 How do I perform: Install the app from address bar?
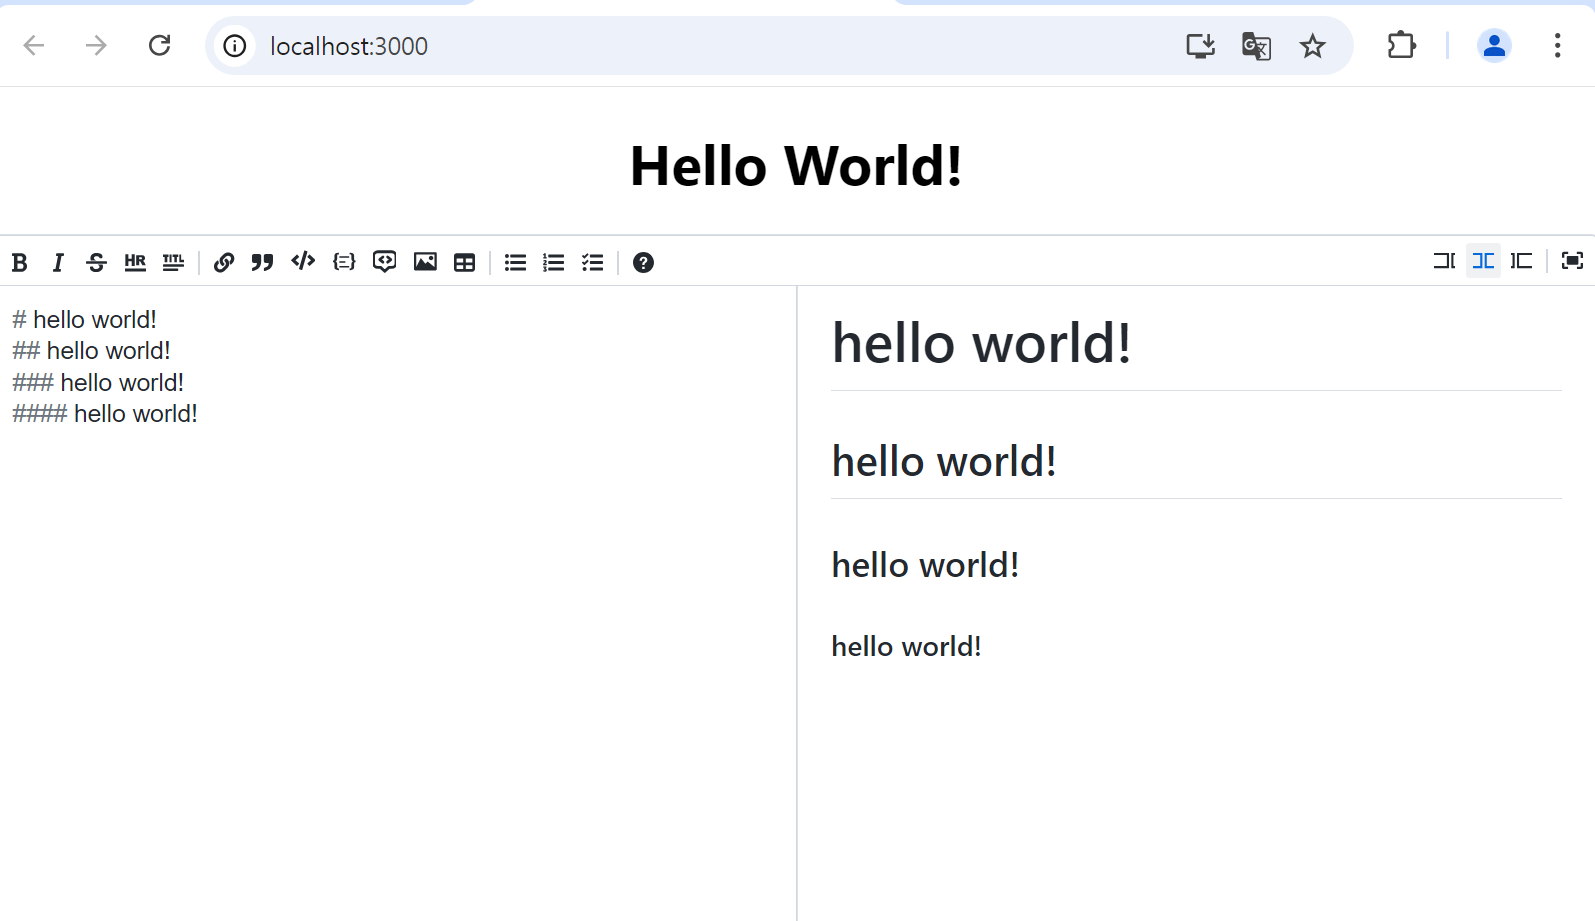pyautogui.click(x=1200, y=46)
